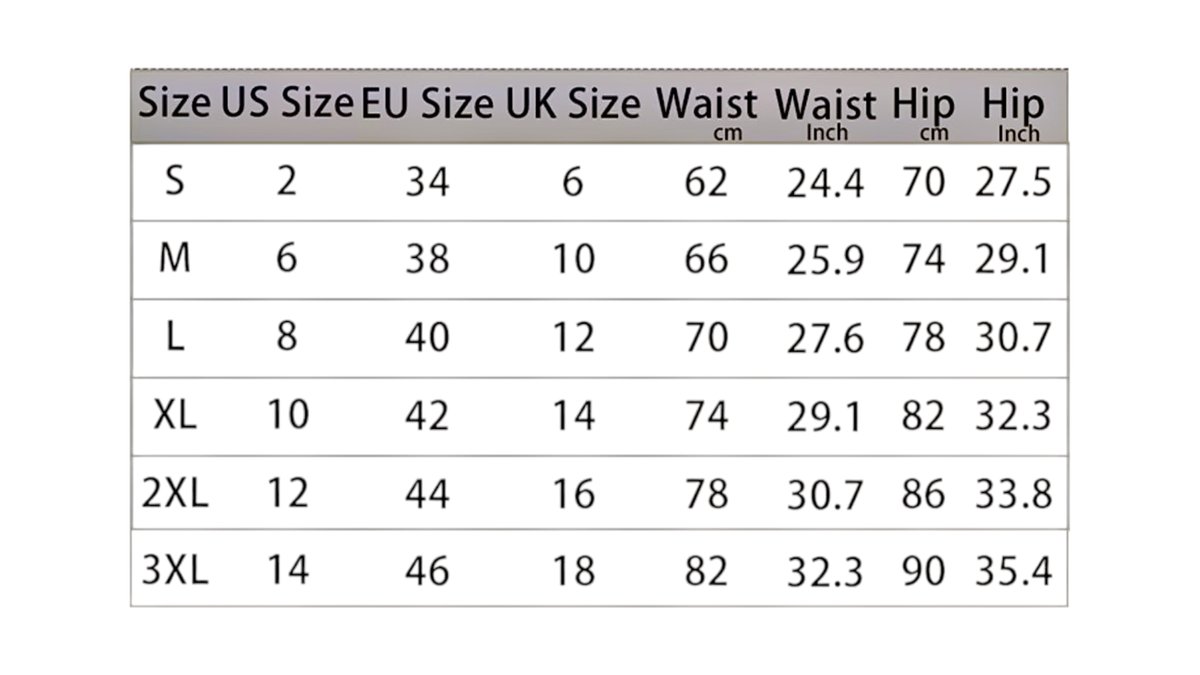Select the L size row label
The image size is (1200, 675).
click(175, 337)
